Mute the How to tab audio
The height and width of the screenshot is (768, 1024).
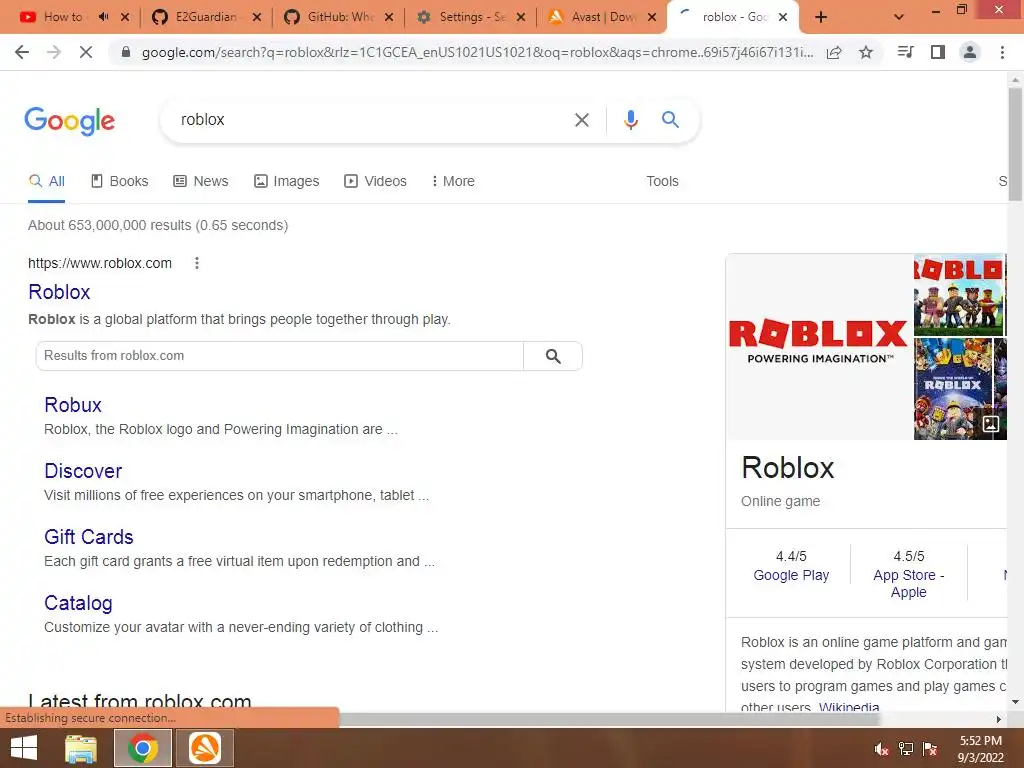click(103, 17)
